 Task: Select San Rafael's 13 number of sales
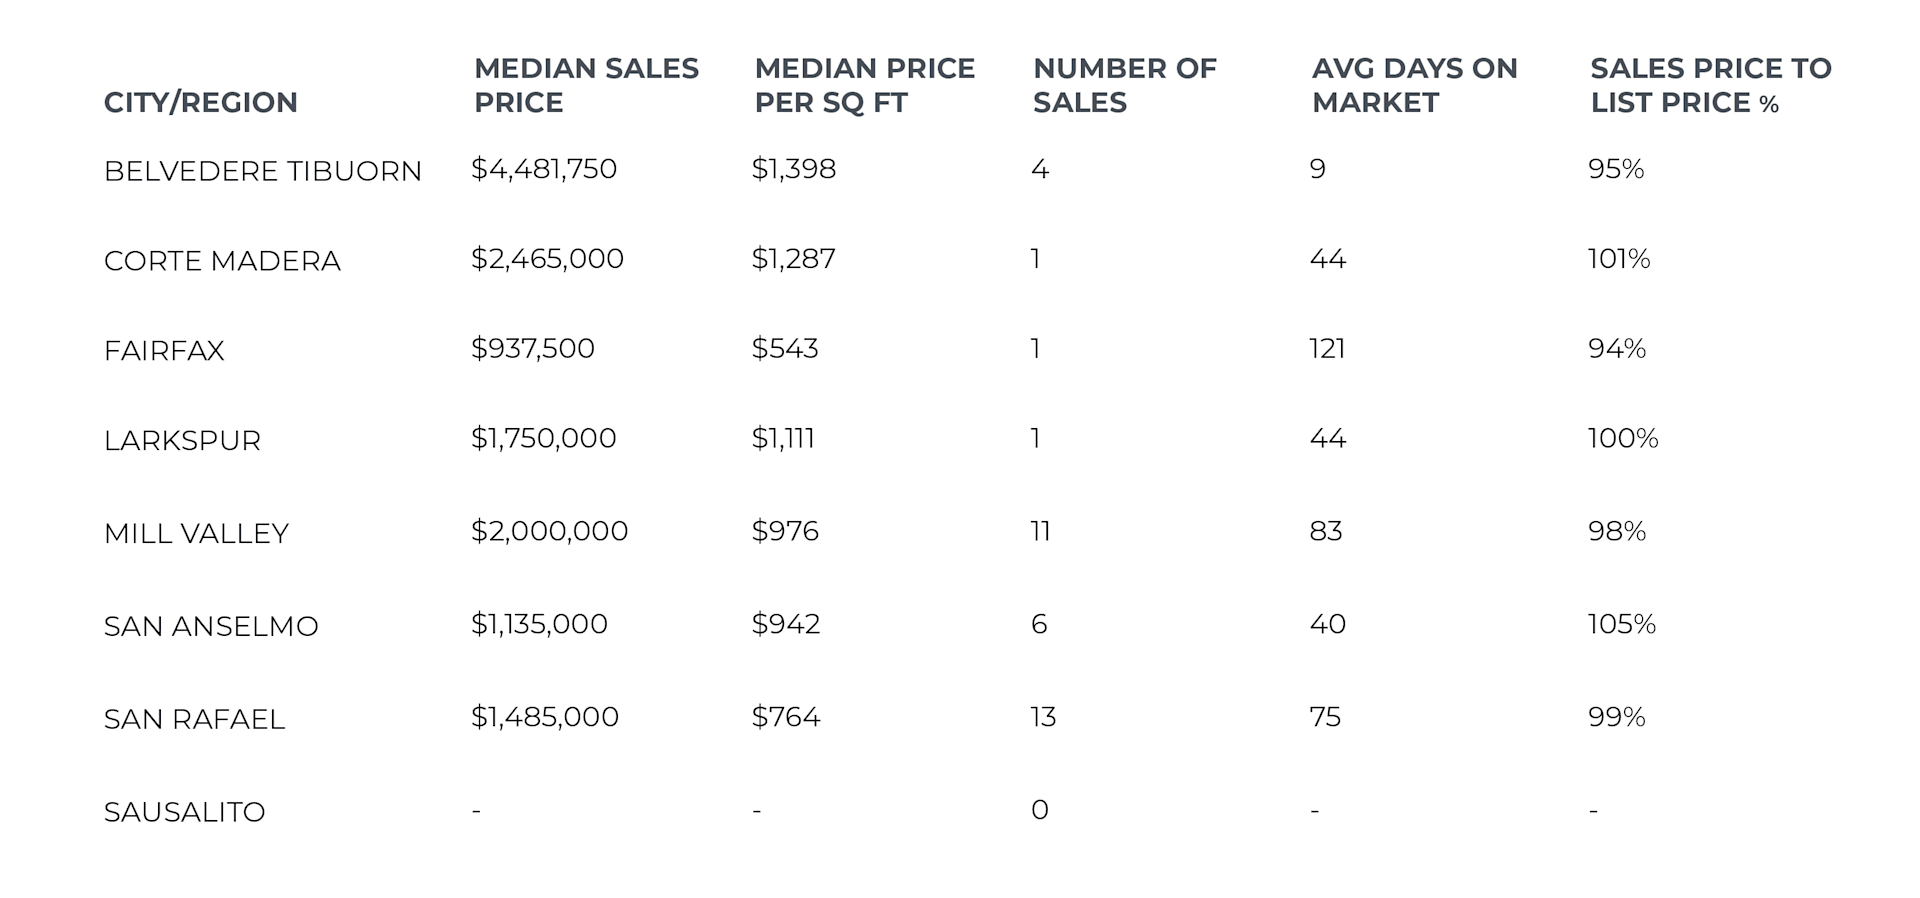click(1043, 717)
